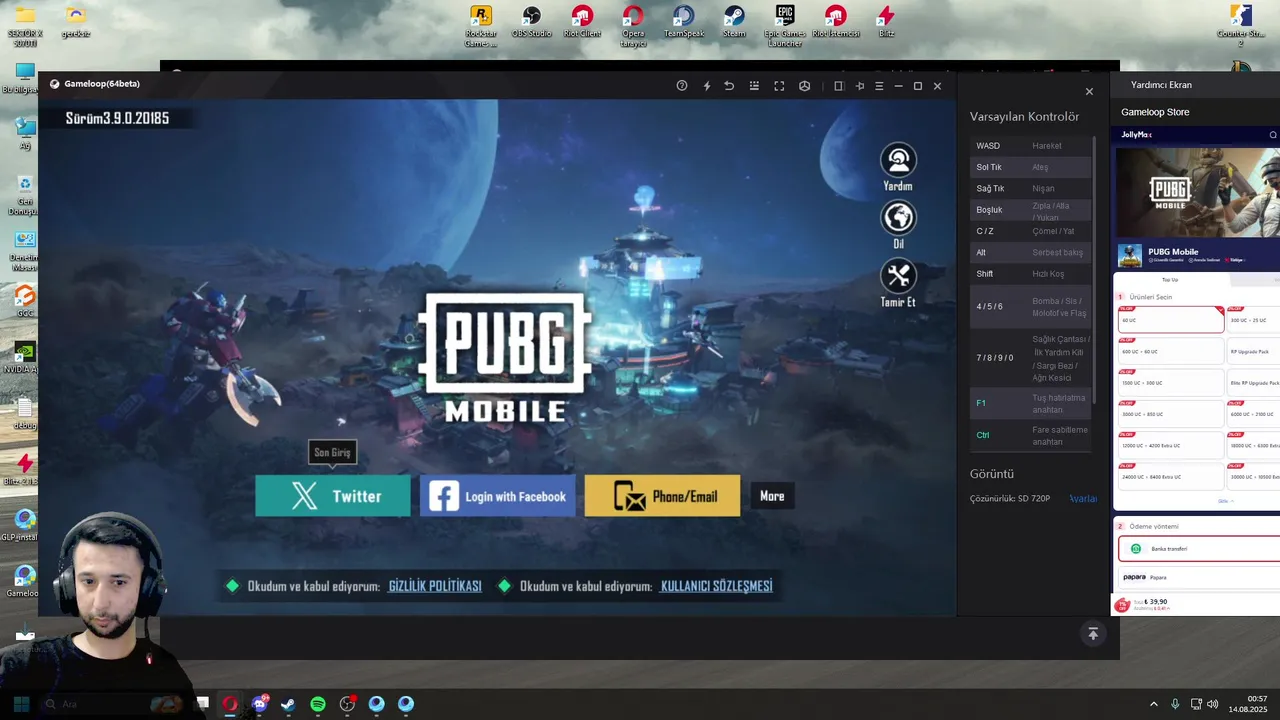Open Riot Client desktop shortcut
The width and height of the screenshot is (1280, 720).
(582, 22)
